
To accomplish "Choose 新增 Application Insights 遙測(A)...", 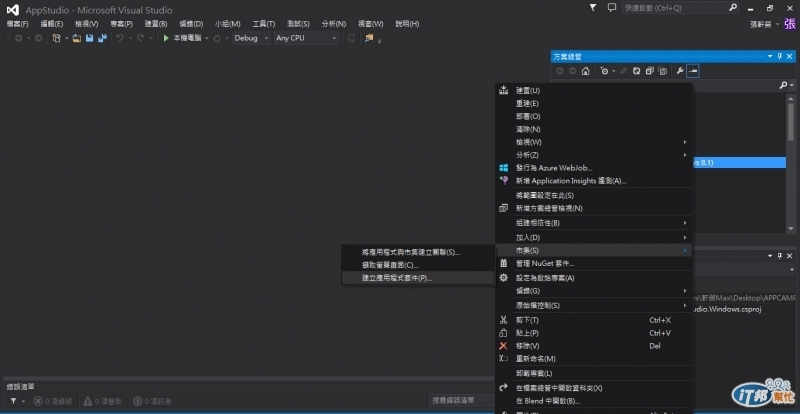I will tap(593, 181).
